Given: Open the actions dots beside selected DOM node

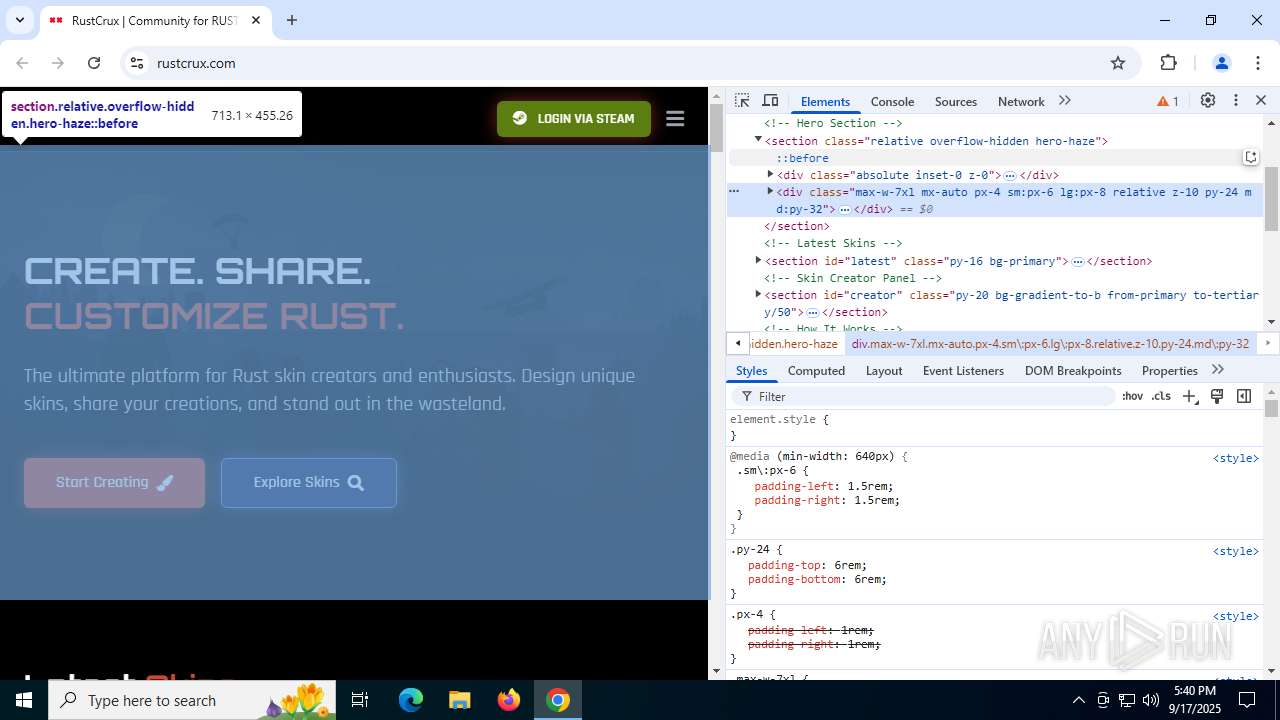Looking at the screenshot, I should click(x=734, y=191).
